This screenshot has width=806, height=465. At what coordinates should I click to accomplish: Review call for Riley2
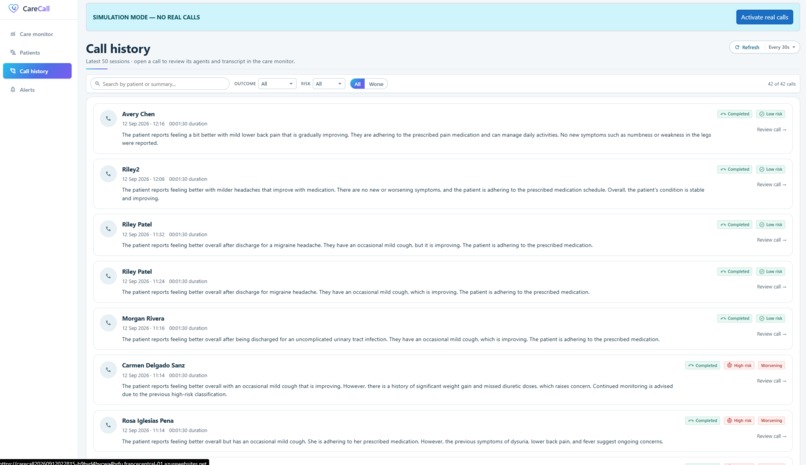(771, 184)
